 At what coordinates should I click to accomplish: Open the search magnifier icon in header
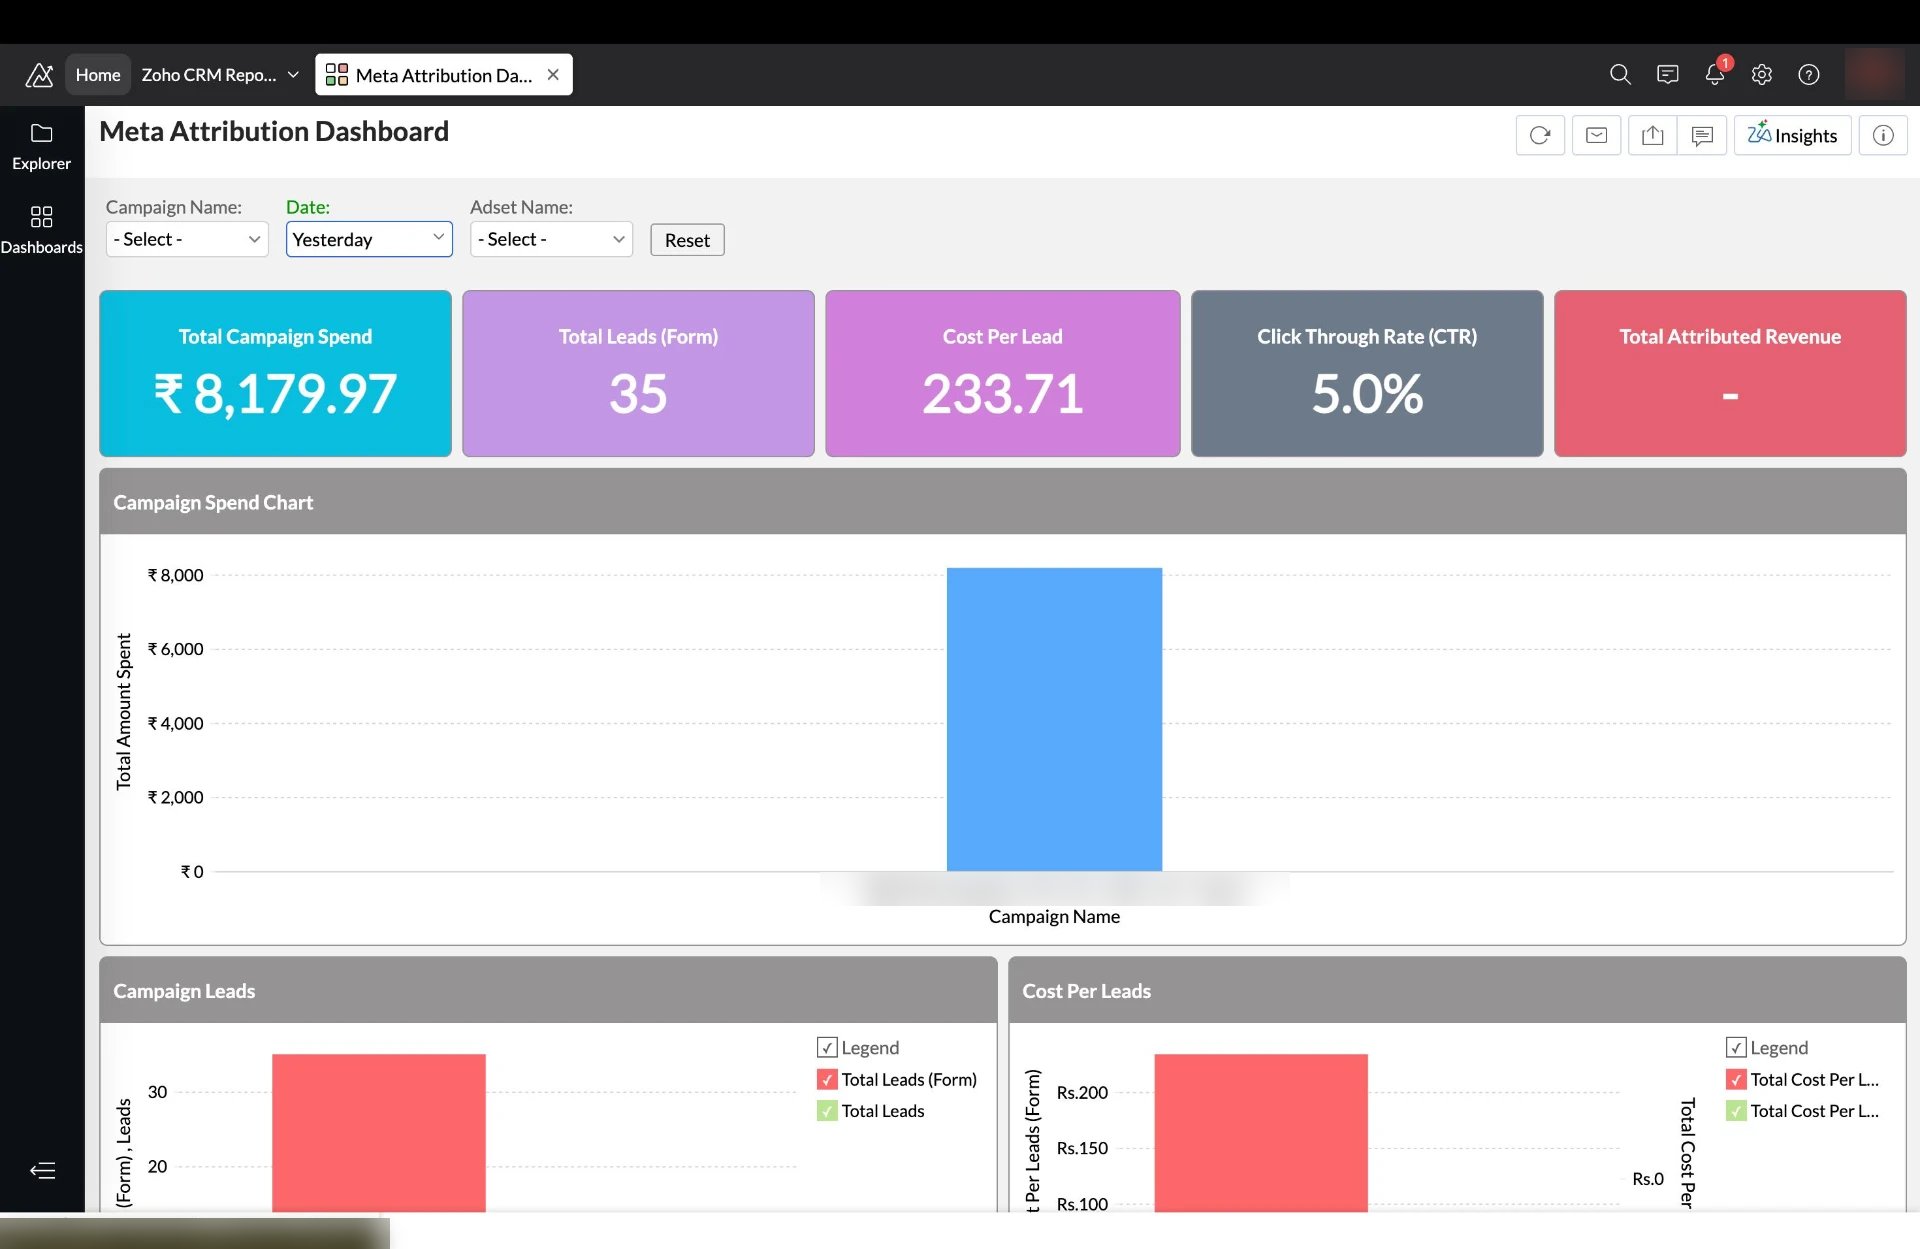1620,75
